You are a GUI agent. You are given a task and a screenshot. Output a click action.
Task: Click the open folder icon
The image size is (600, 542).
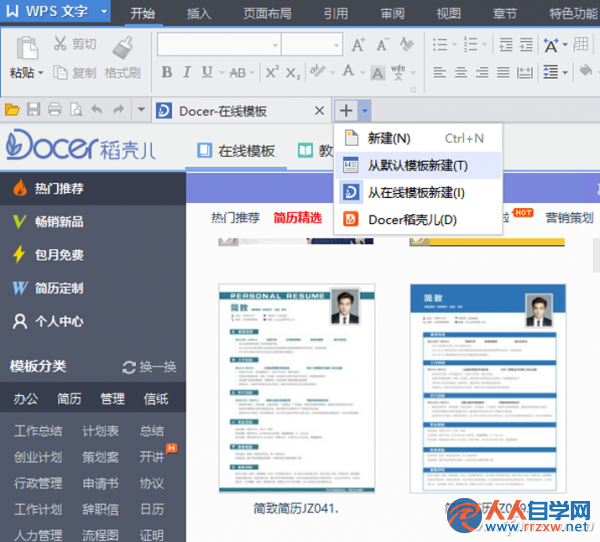[x=12, y=110]
